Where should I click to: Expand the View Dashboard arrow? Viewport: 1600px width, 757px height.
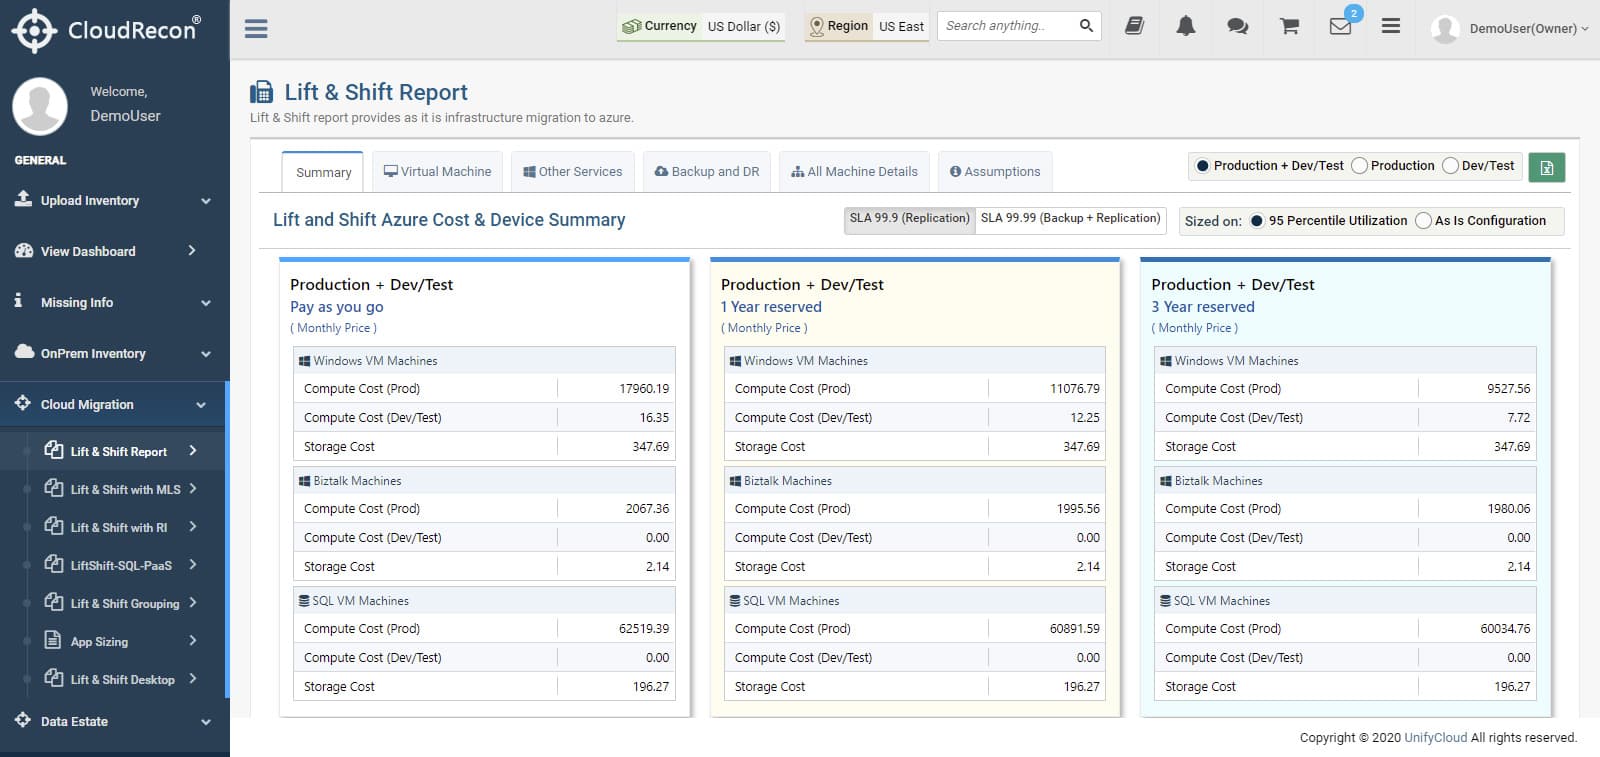[x=192, y=250]
